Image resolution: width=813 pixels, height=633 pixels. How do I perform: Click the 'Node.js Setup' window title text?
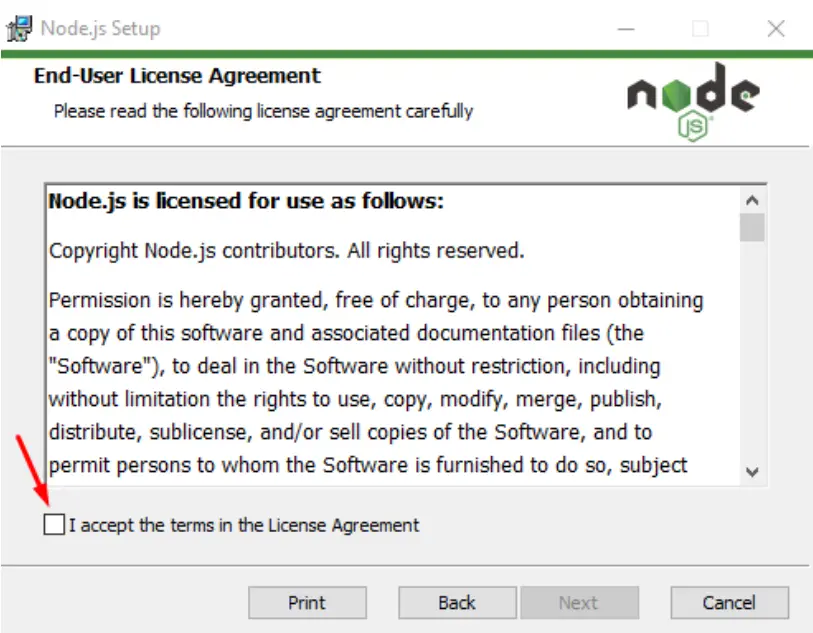[x=101, y=29]
